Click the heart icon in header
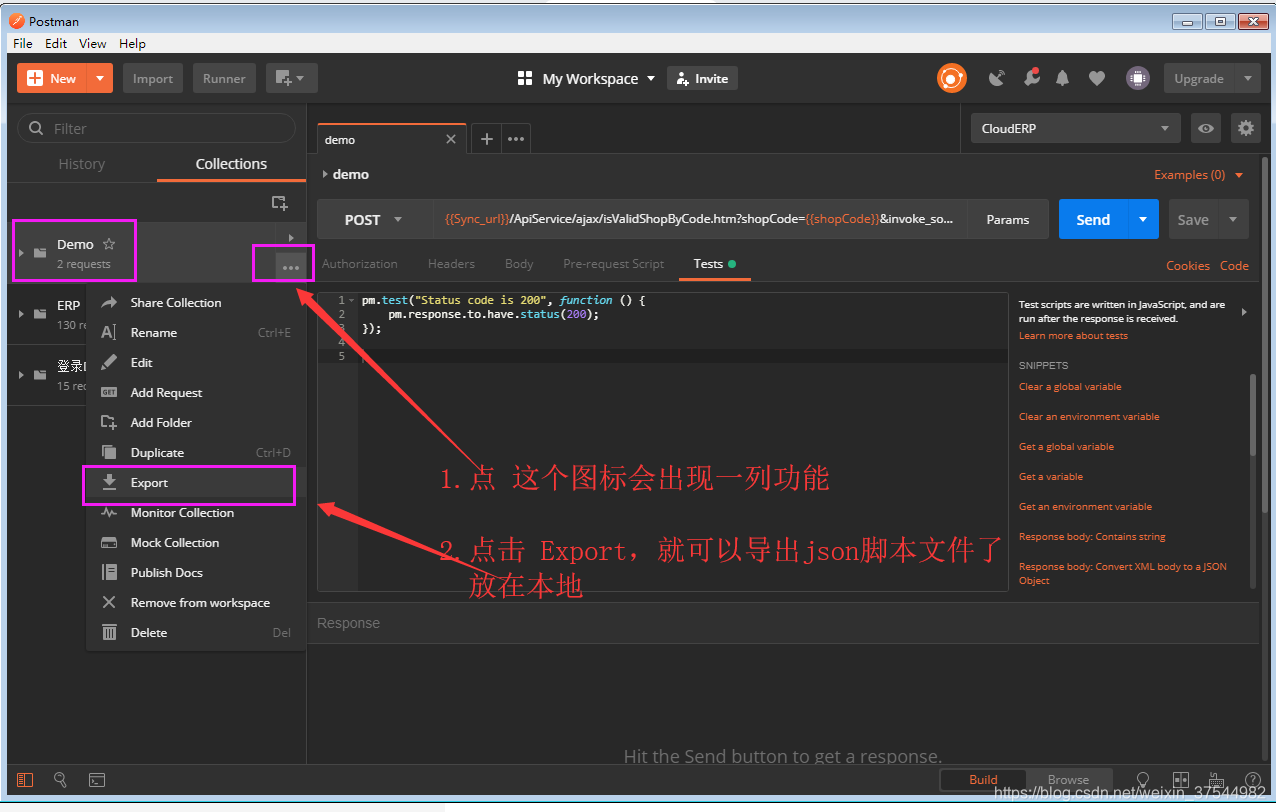The image size is (1276, 812). [x=1097, y=78]
